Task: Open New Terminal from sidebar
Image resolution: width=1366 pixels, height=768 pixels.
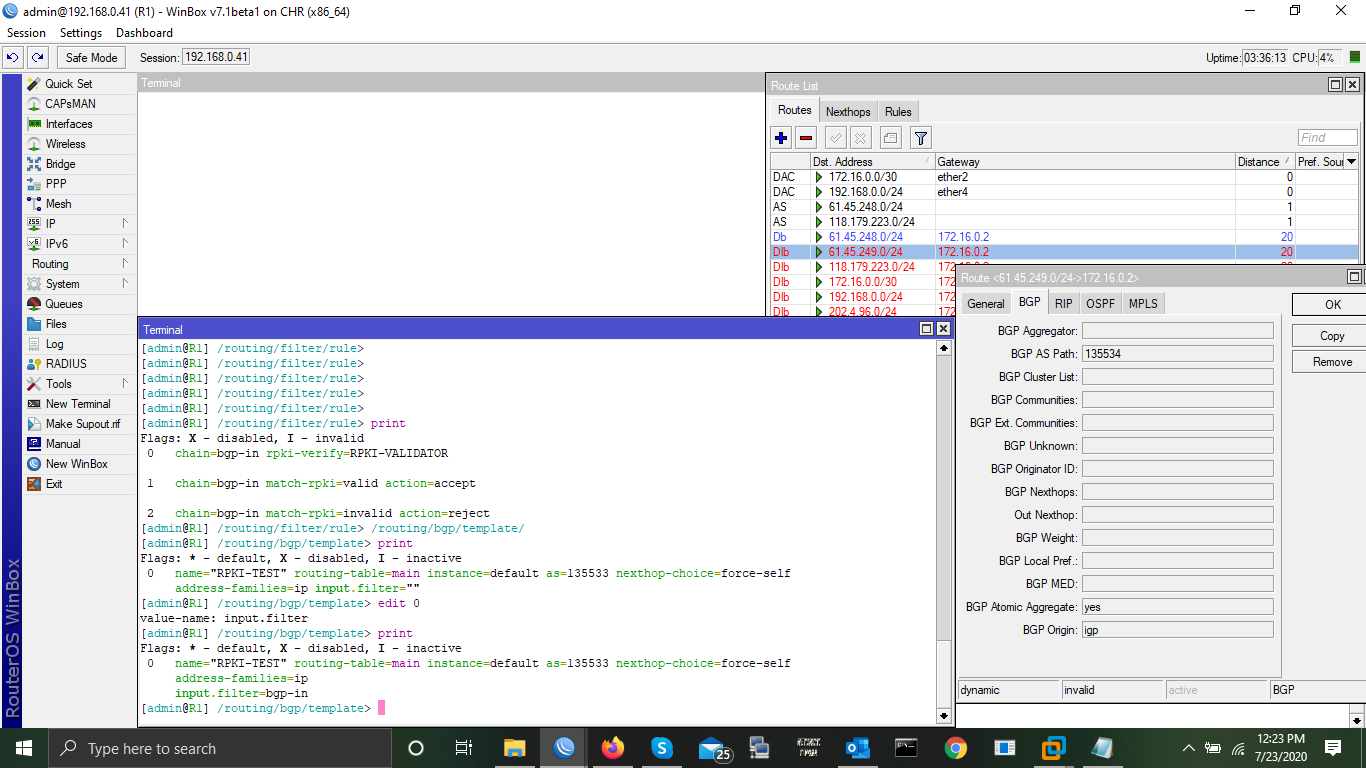Action: [80, 404]
